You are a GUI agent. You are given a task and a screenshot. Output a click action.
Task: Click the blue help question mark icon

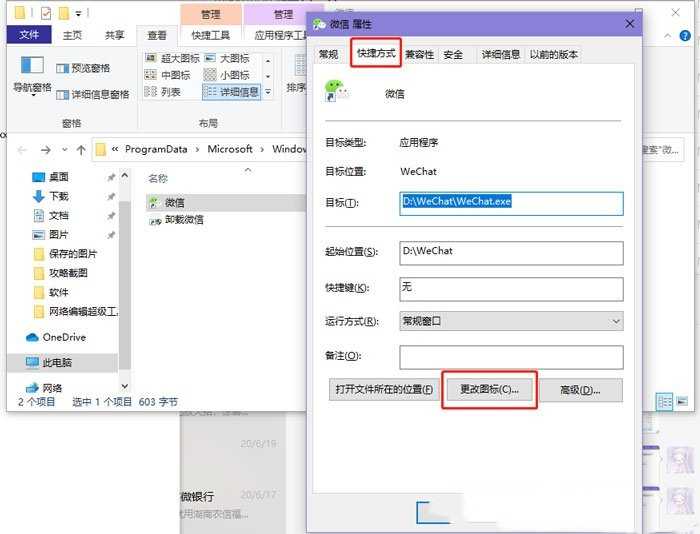687,34
